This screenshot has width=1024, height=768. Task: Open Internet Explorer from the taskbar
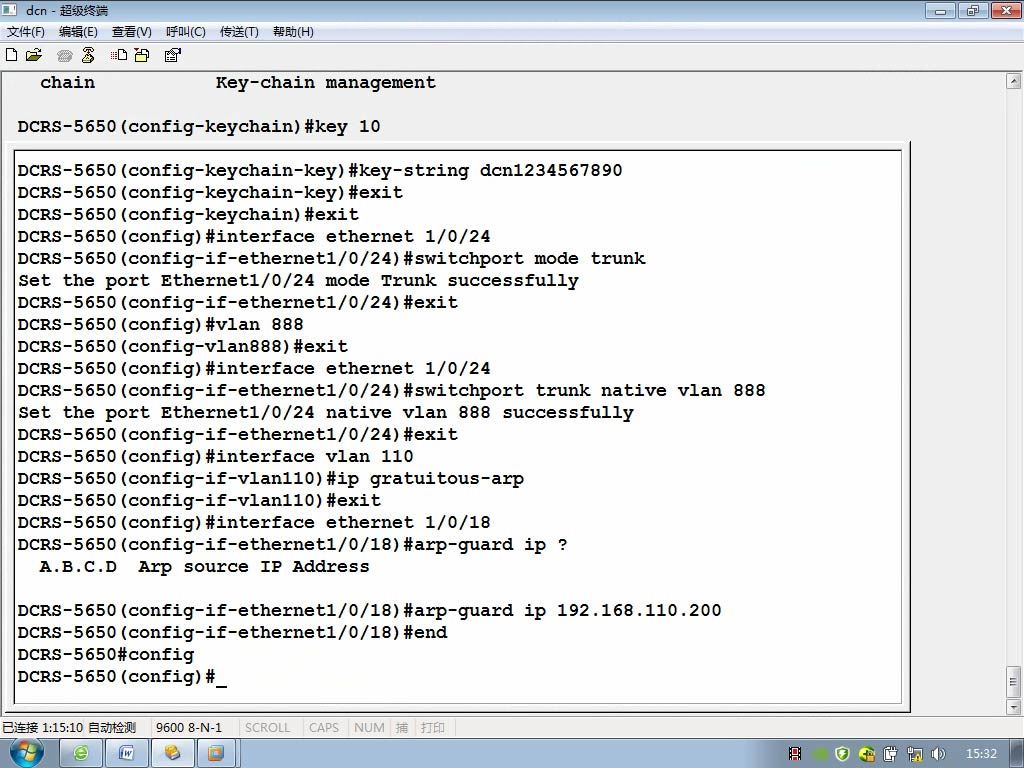pyautogui.click(x=81, y=754)
